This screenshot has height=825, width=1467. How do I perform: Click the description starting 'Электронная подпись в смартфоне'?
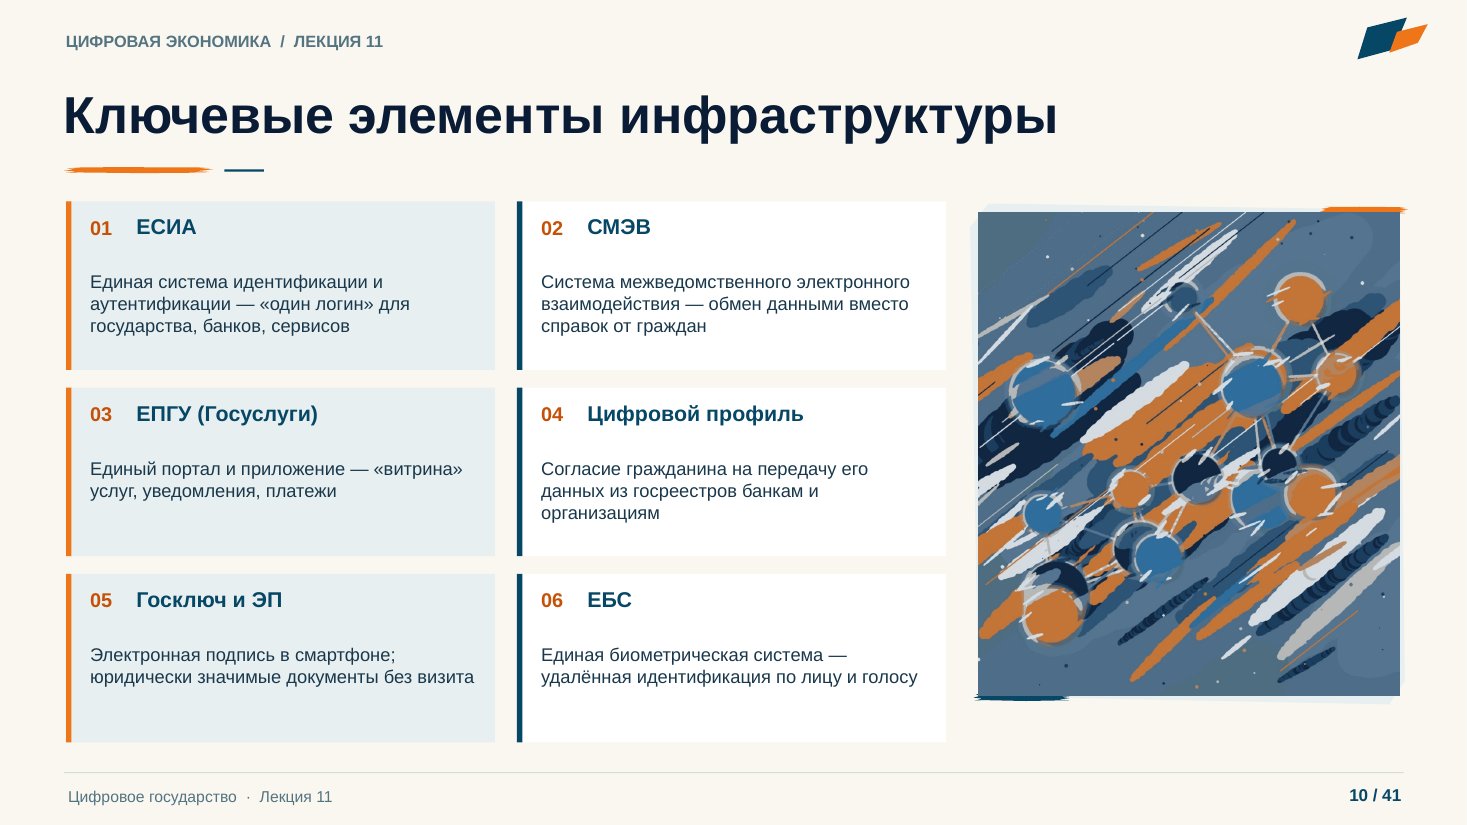282,666
